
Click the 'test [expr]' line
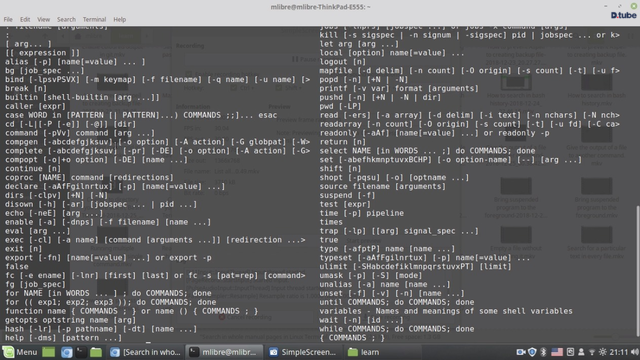click(x=345, y=204)
